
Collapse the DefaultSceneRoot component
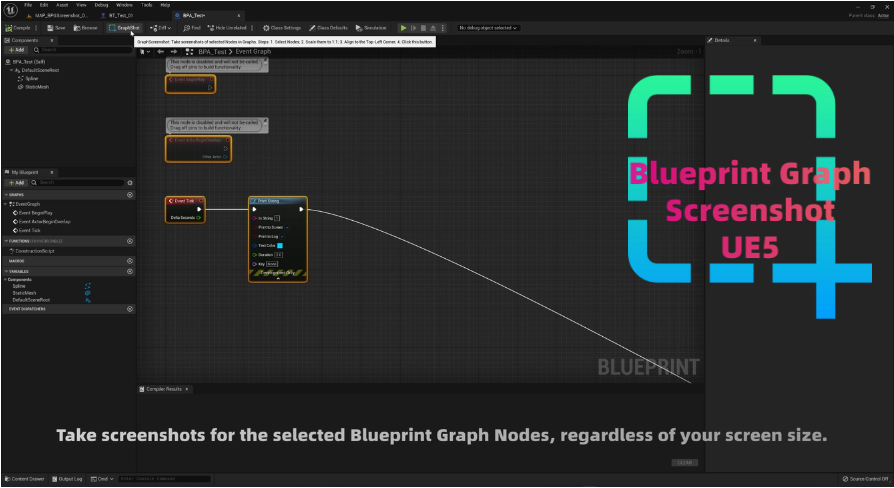(11, 70)
